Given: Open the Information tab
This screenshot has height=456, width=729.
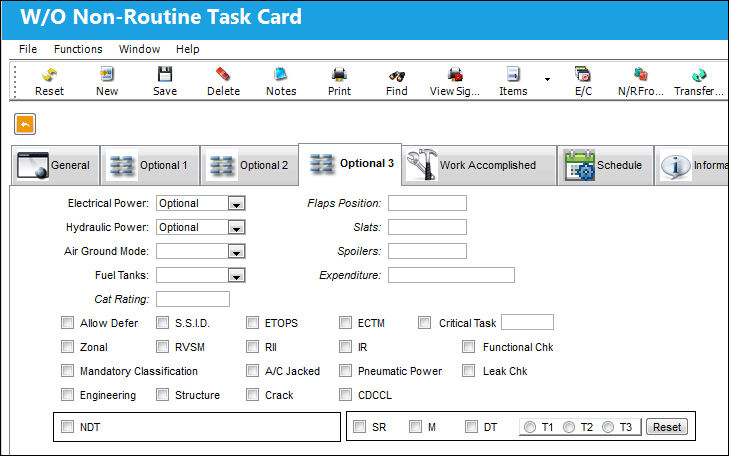Looking at the screenshot, I should [x=692, y=165].
